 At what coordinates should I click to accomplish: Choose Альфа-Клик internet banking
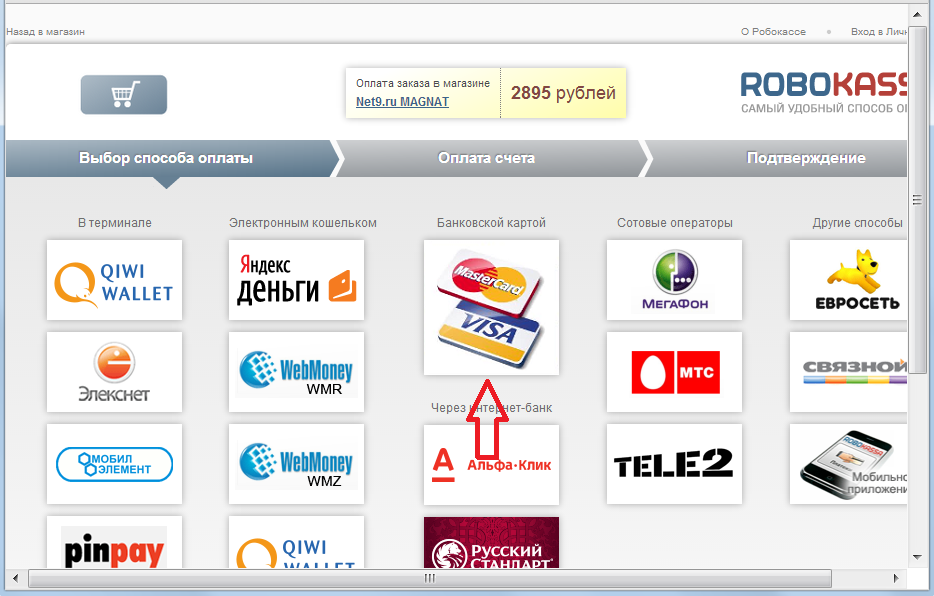click(491, 464)
